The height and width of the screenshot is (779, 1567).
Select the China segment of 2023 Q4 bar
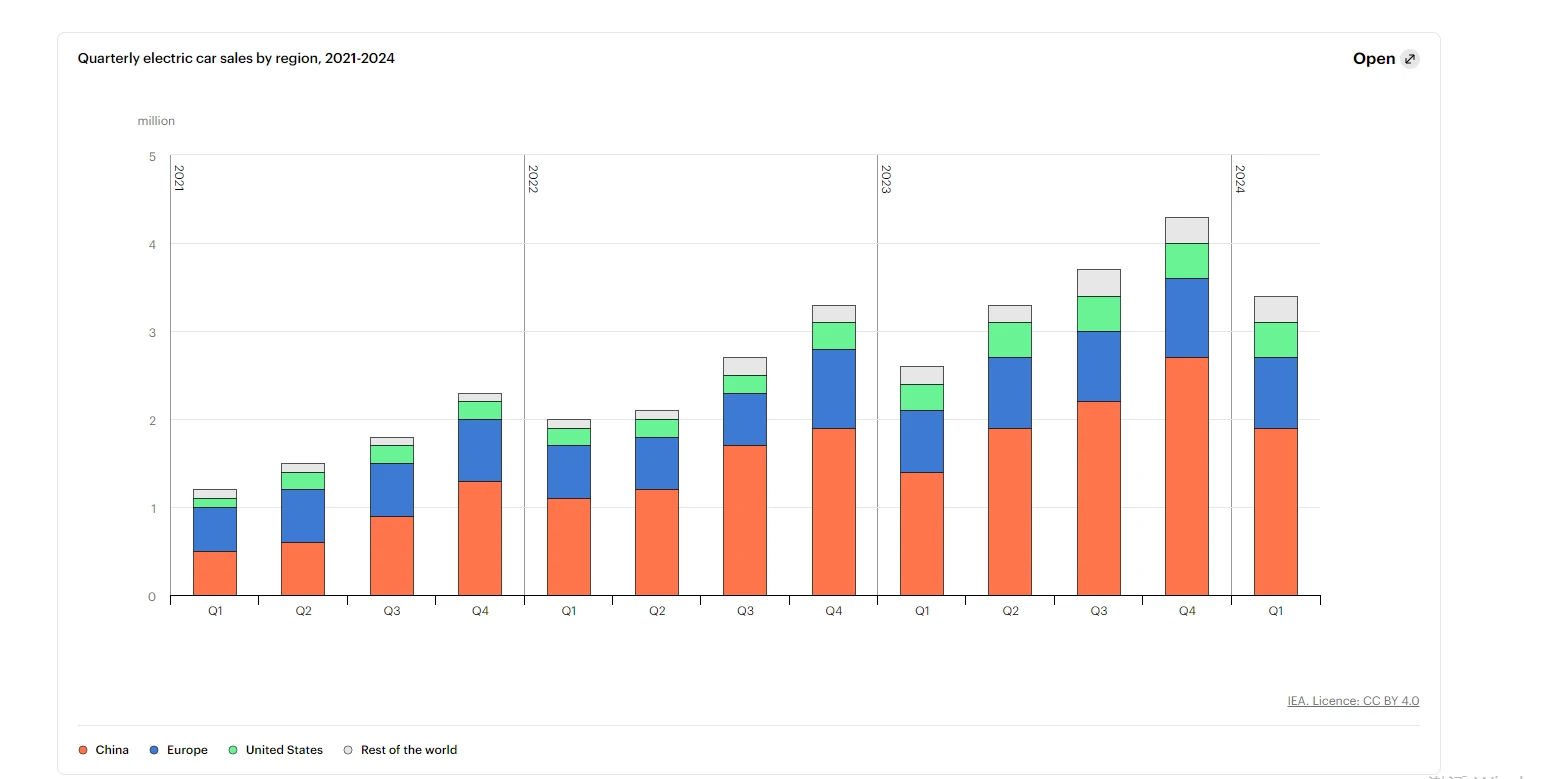(1187, 477)
